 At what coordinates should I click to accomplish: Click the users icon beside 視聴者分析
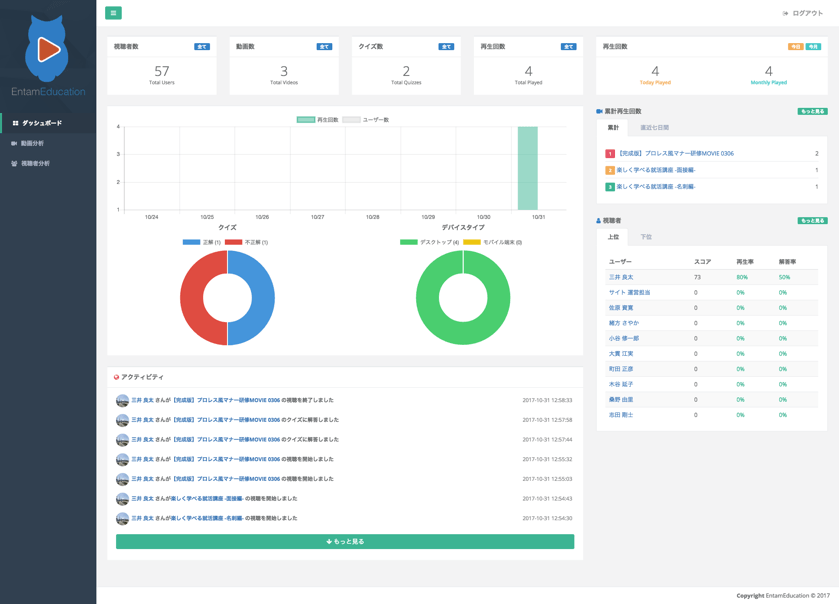(14, 163)
